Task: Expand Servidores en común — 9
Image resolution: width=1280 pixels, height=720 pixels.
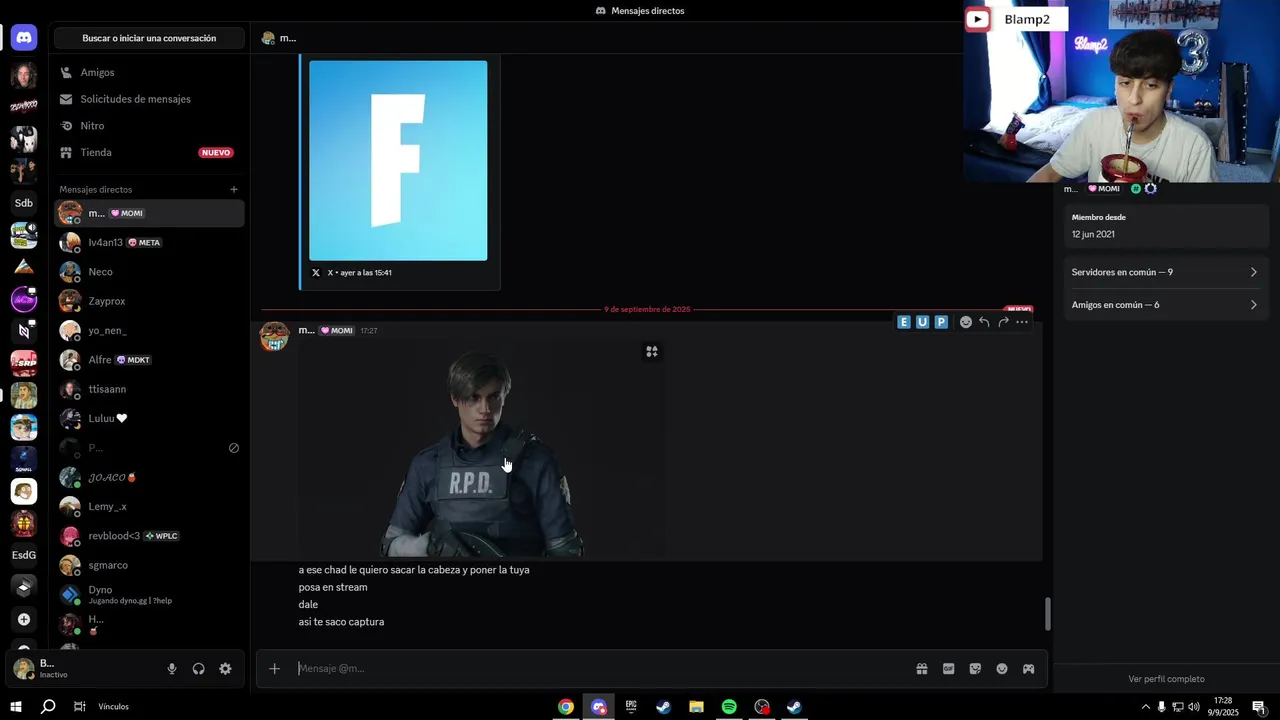Action: (x=1164, y=272)
